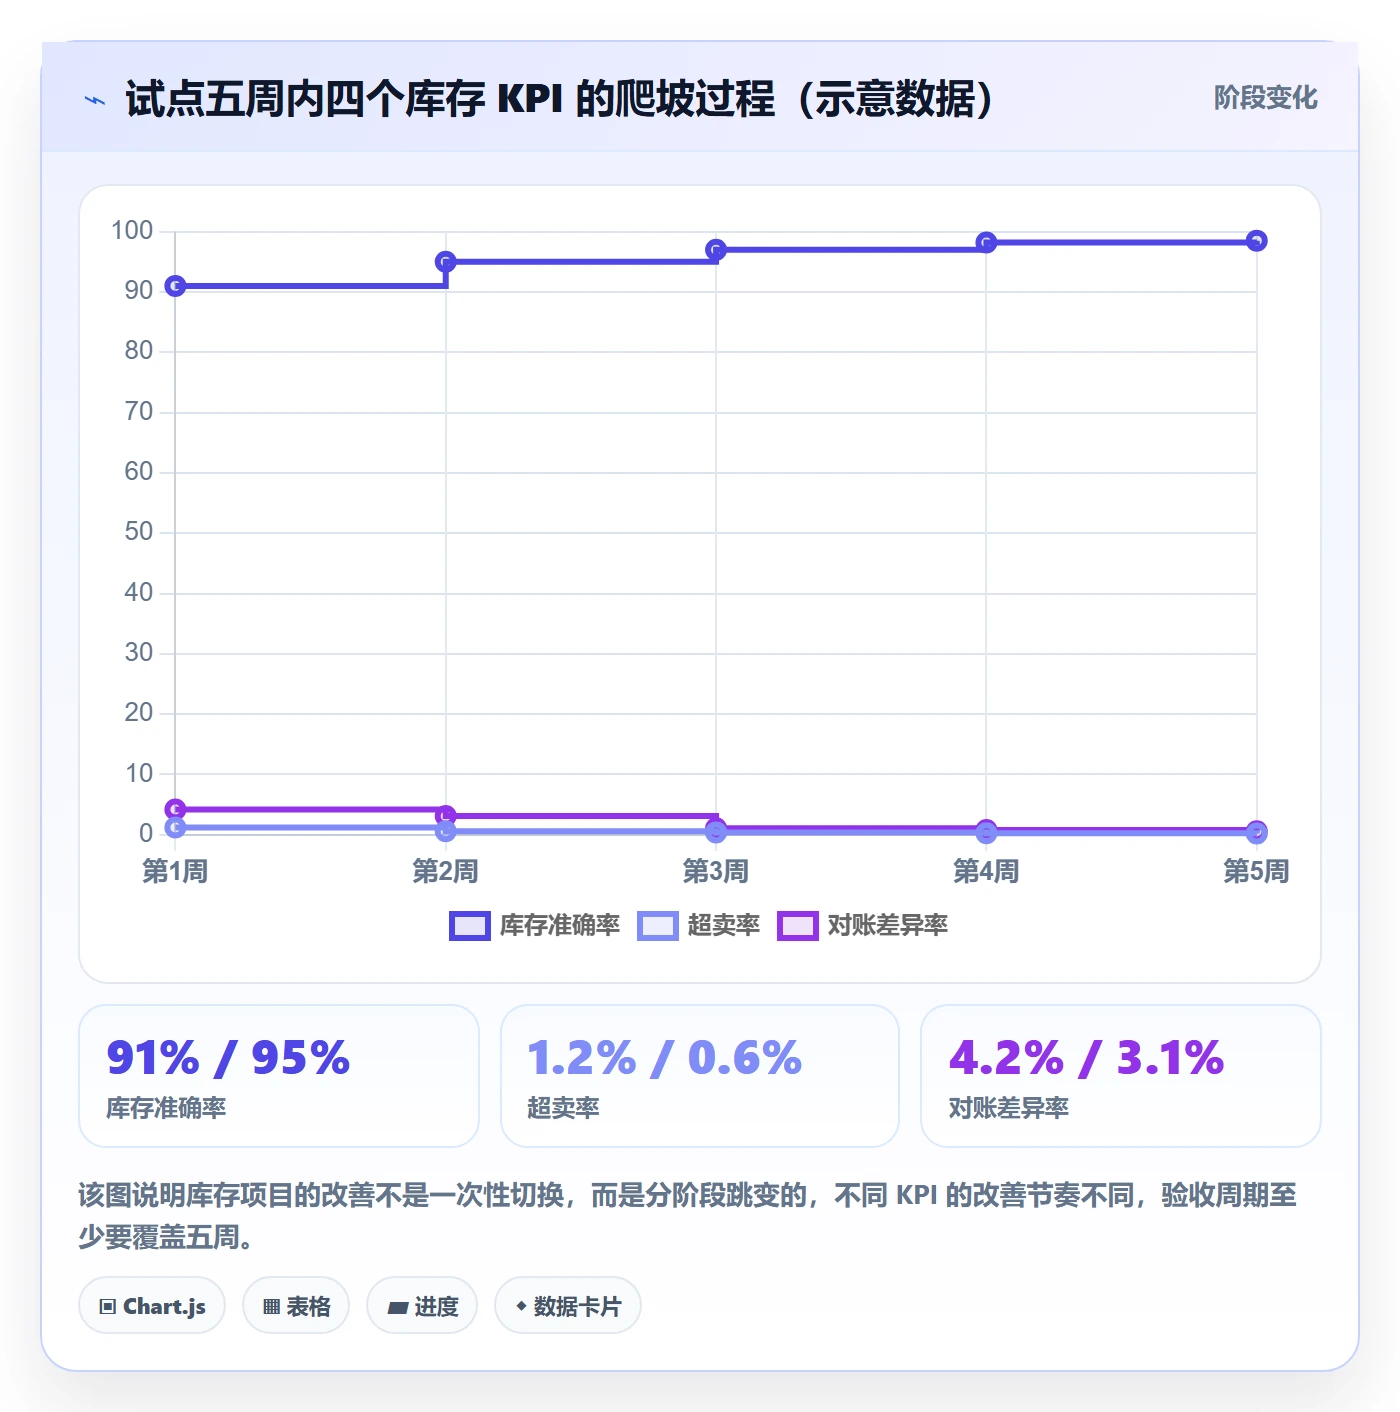The height and width of the screenshot is (1412, 1400).
Task: Click the description paragraph starting with 该图说明
Action: 688,1216
